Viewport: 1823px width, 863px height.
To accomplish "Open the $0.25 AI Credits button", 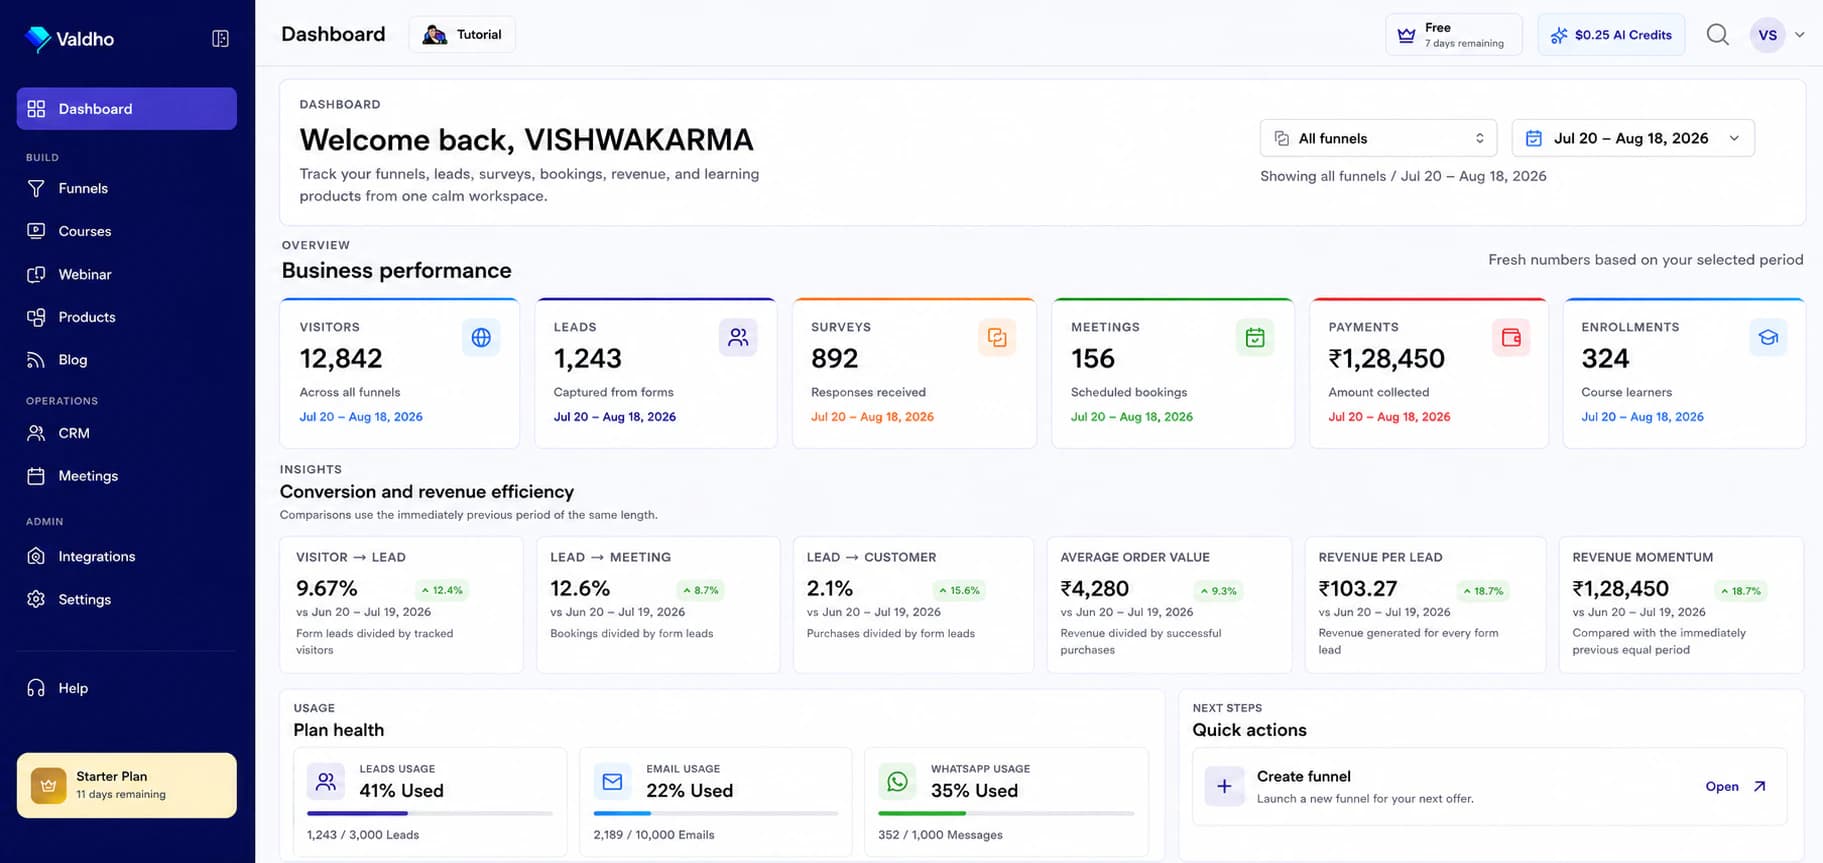I will pos(1611,35).
